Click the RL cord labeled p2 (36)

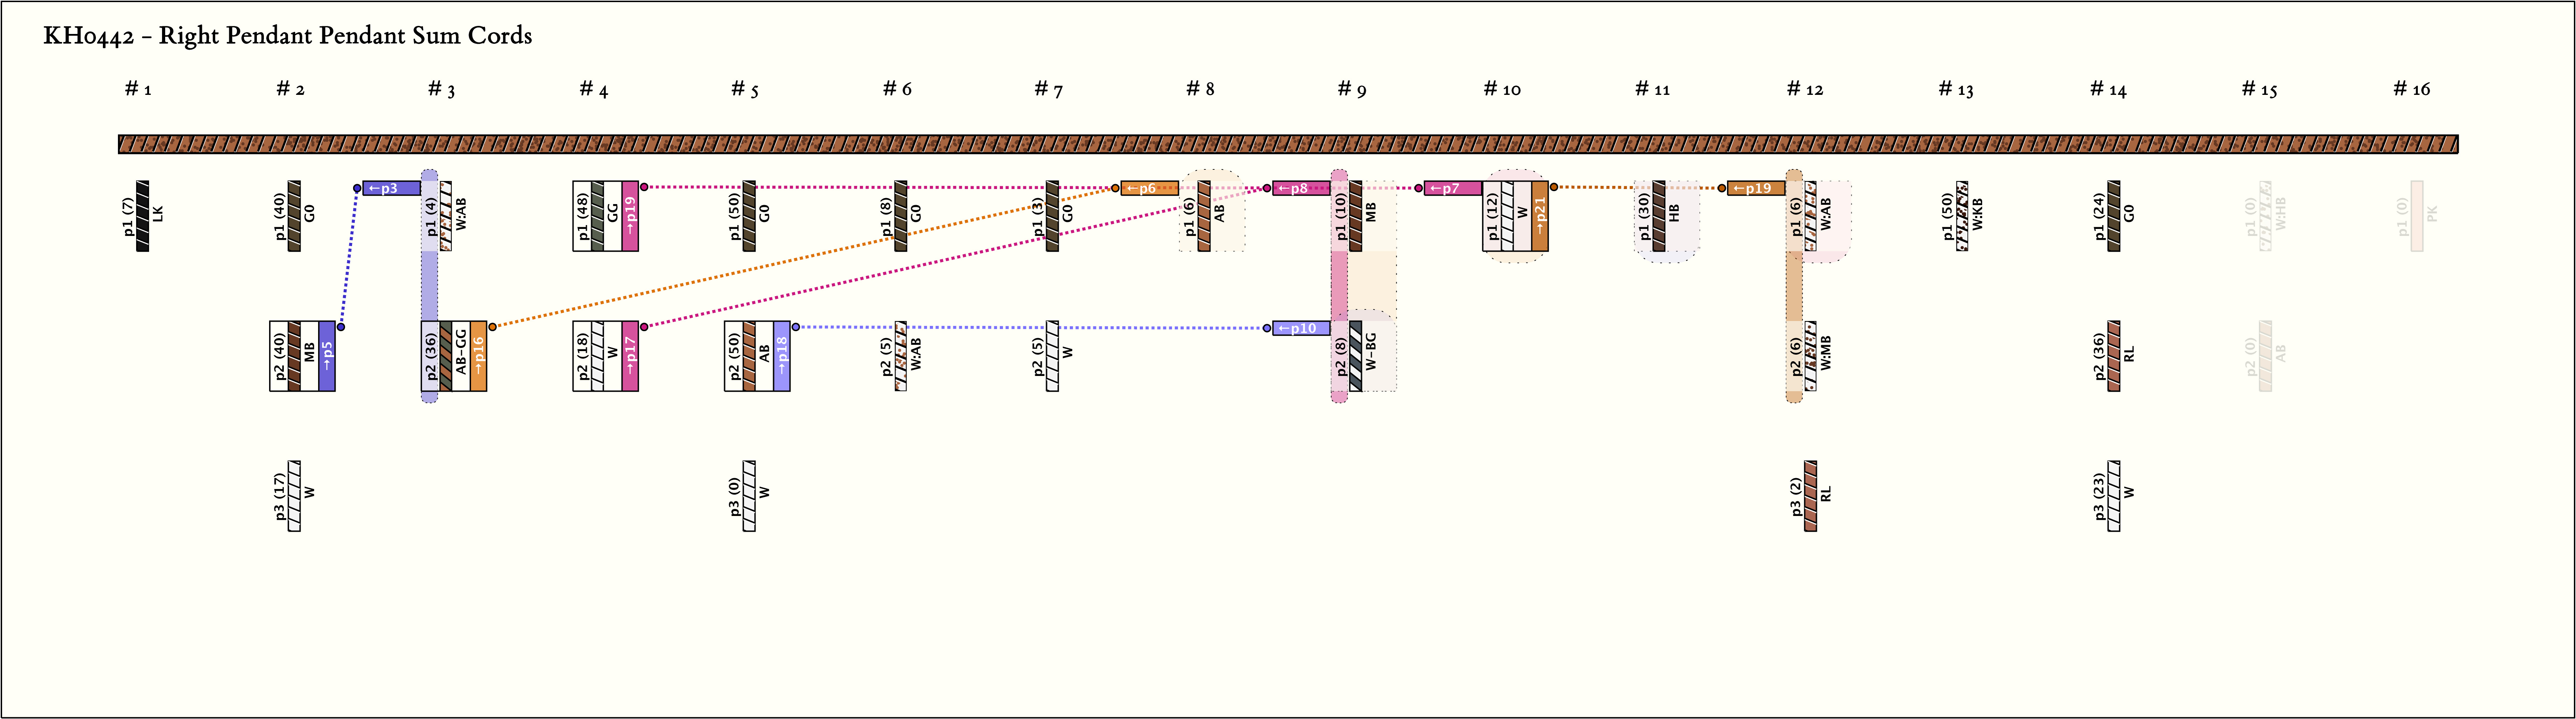(x=2114, y=356)
